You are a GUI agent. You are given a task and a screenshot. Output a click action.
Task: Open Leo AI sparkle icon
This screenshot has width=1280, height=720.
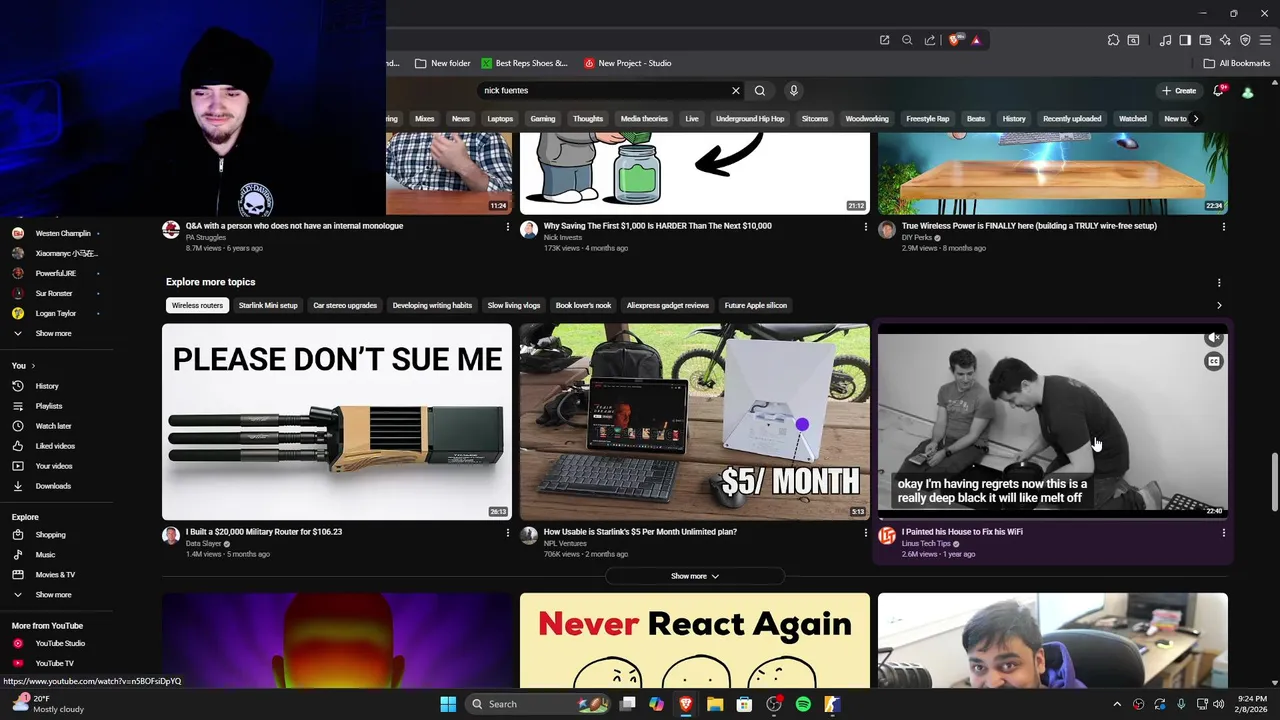1225,40
